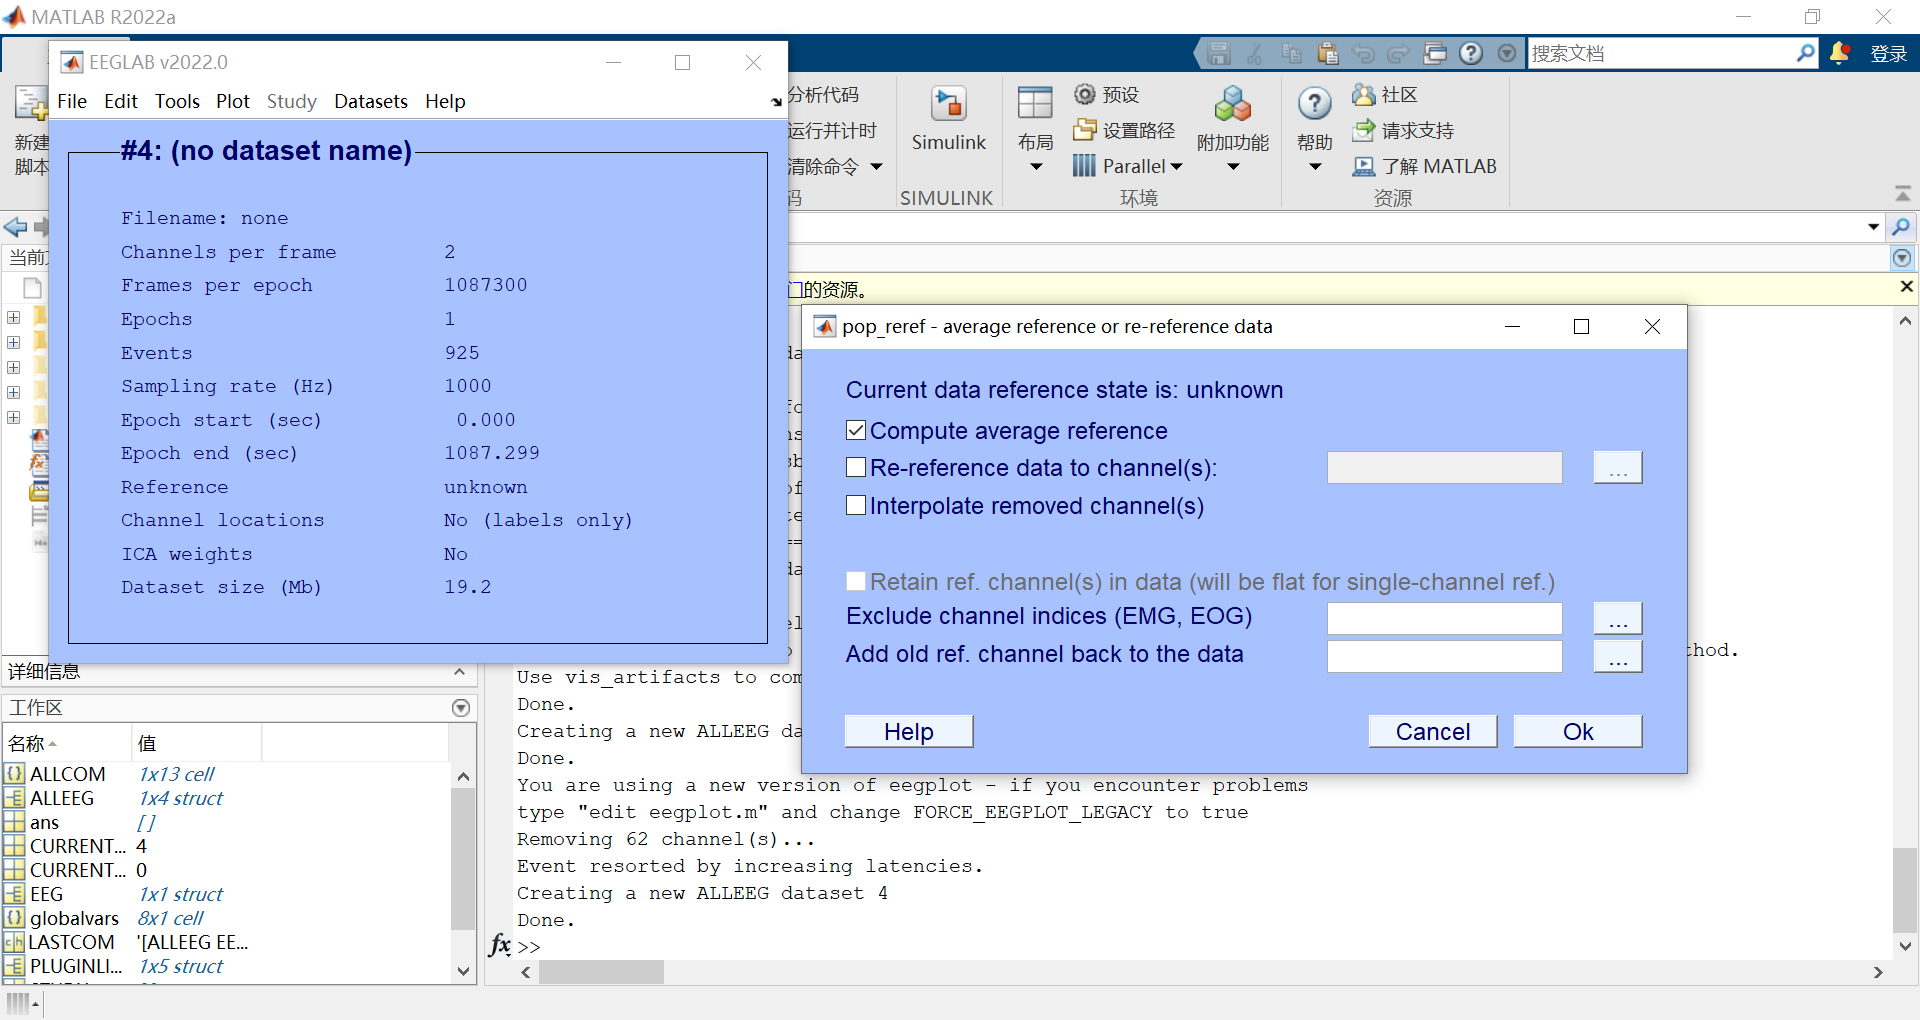The height and width of the screenshot is (1020, 1920).
Task: Open the 清除命令 dropdown arrow
Action: pos(876,167)
